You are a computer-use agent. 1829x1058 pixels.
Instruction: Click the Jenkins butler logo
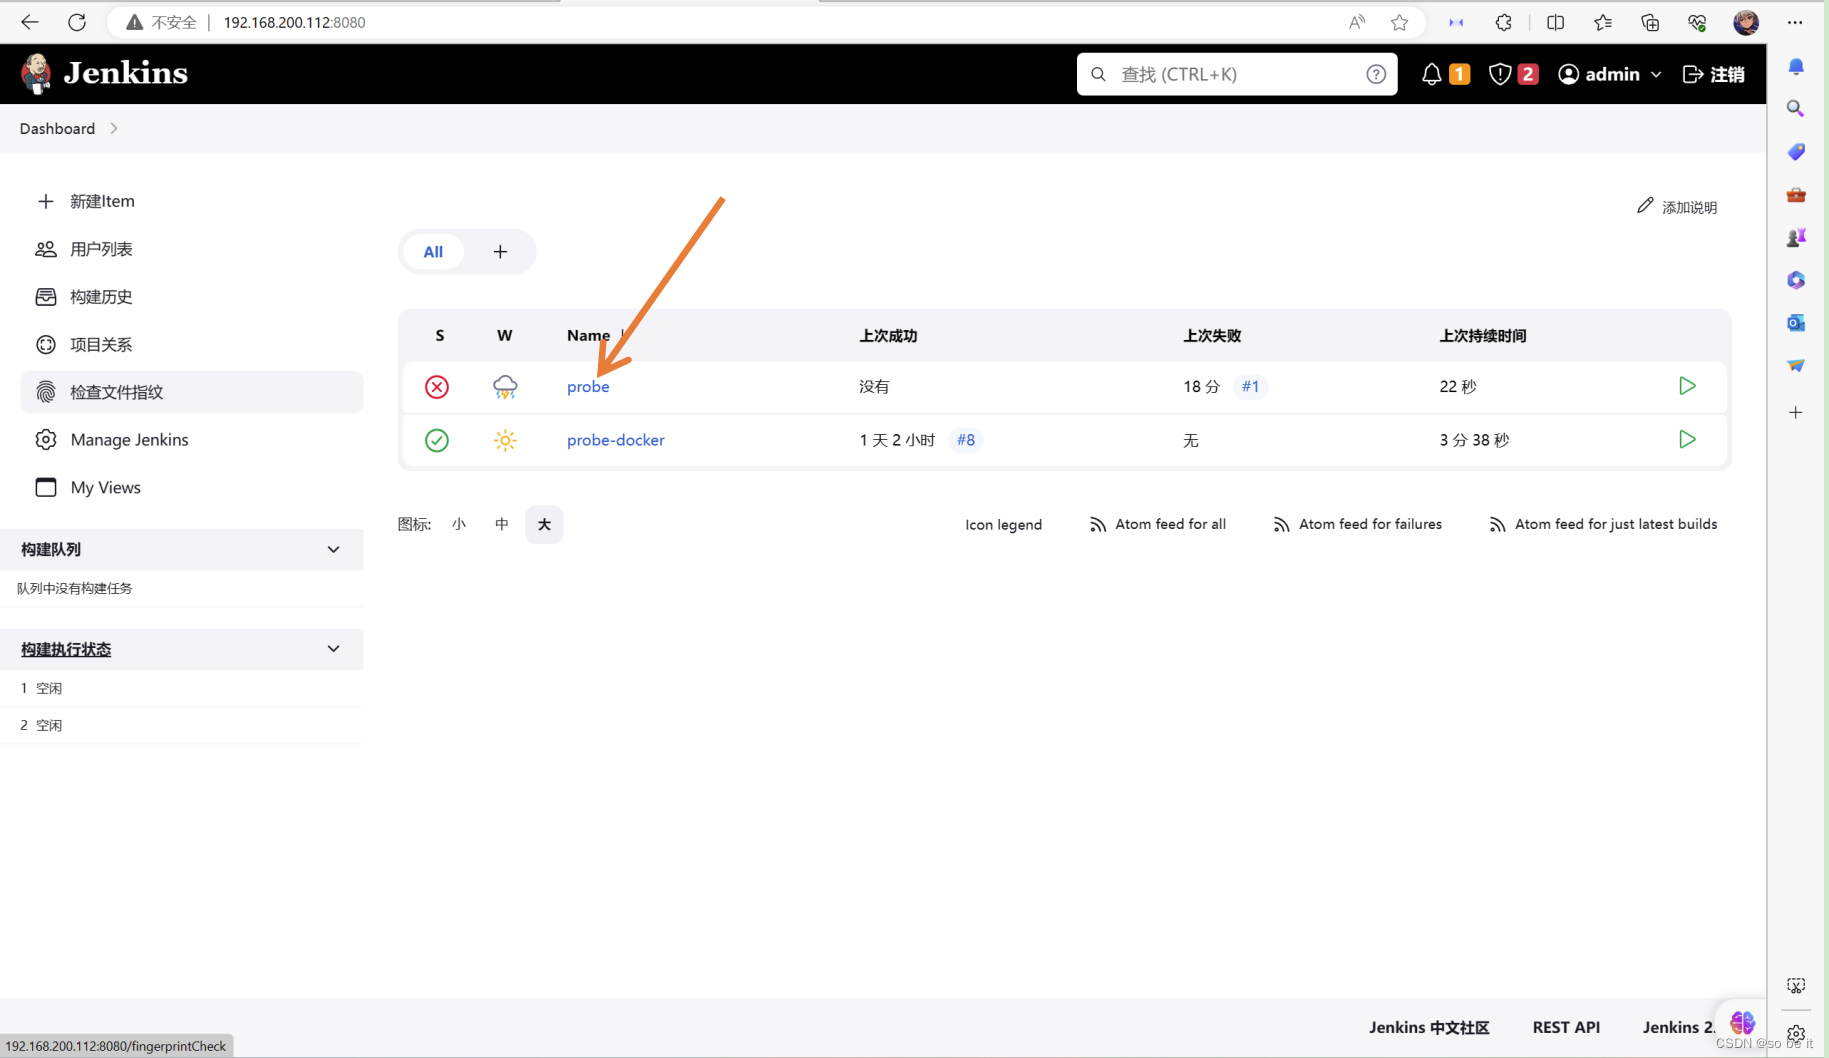36,74
